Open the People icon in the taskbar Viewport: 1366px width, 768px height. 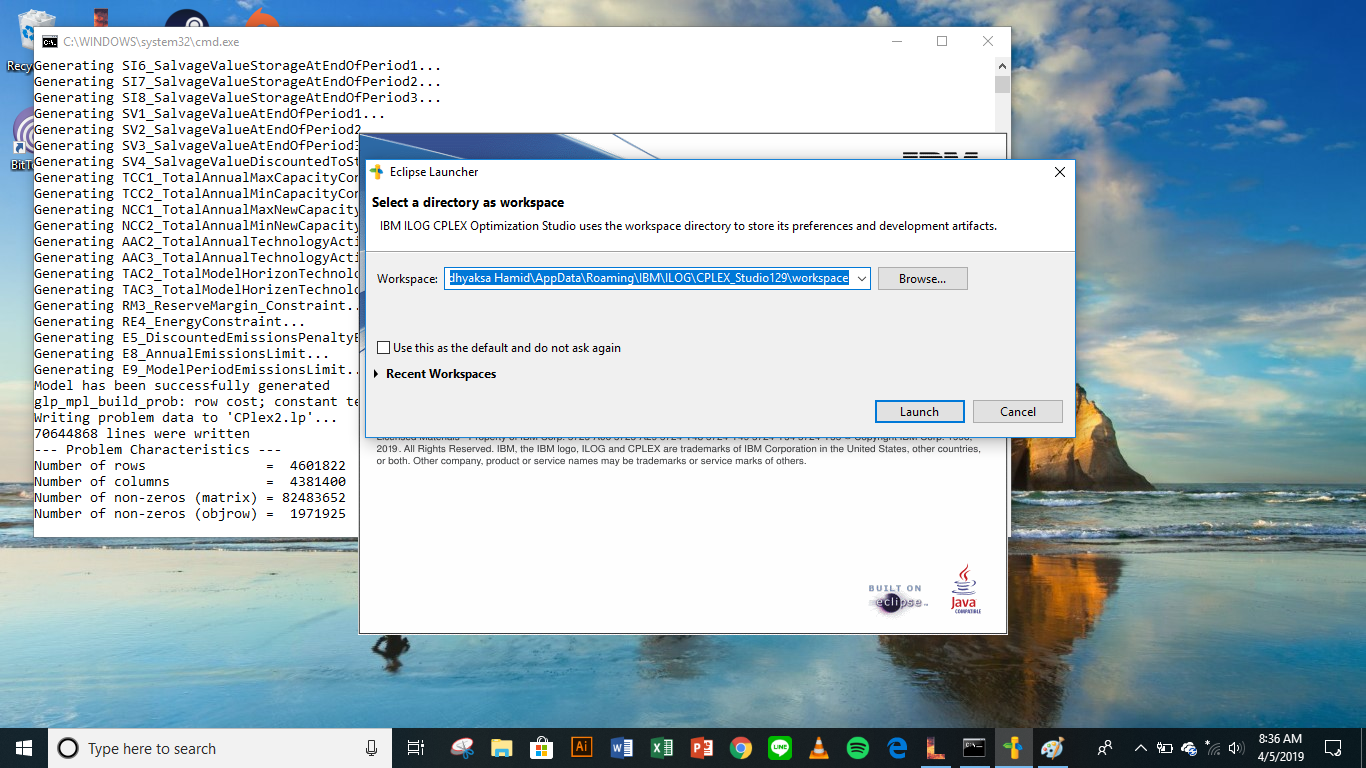coord(1105,748)
